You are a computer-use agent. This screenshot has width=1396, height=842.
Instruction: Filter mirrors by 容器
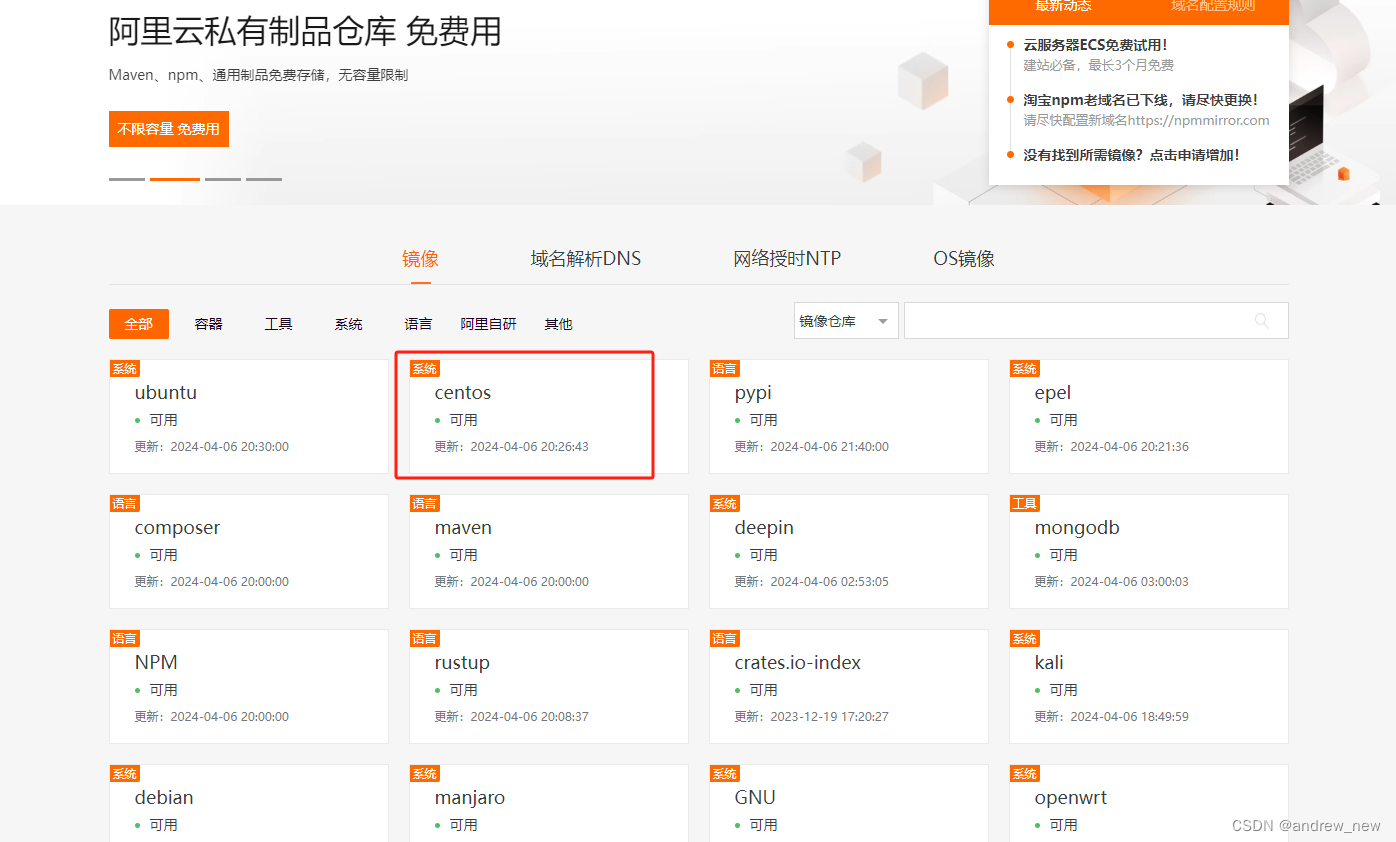point(208,324)
